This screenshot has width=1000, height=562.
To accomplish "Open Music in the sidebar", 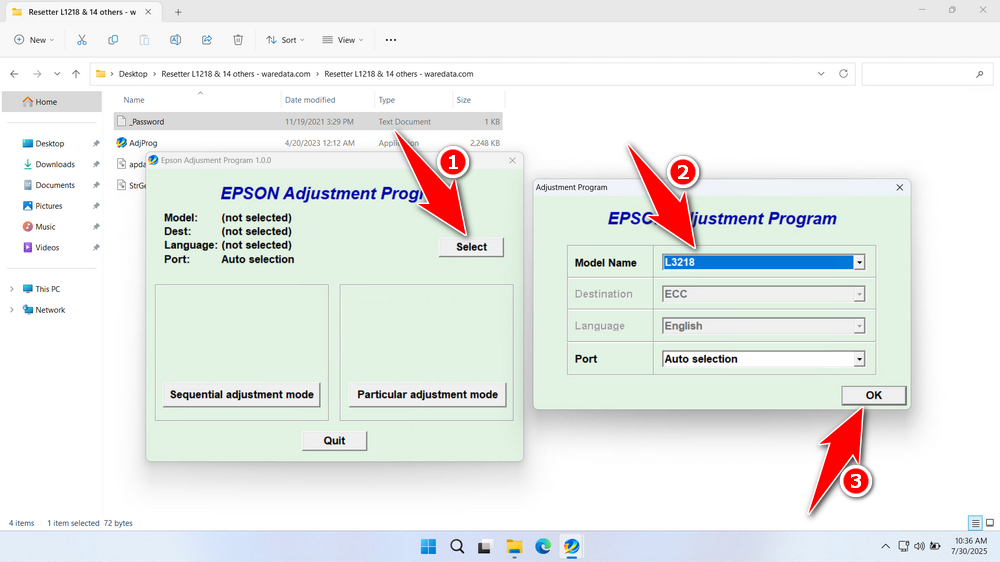I will [x=45, y=226].
